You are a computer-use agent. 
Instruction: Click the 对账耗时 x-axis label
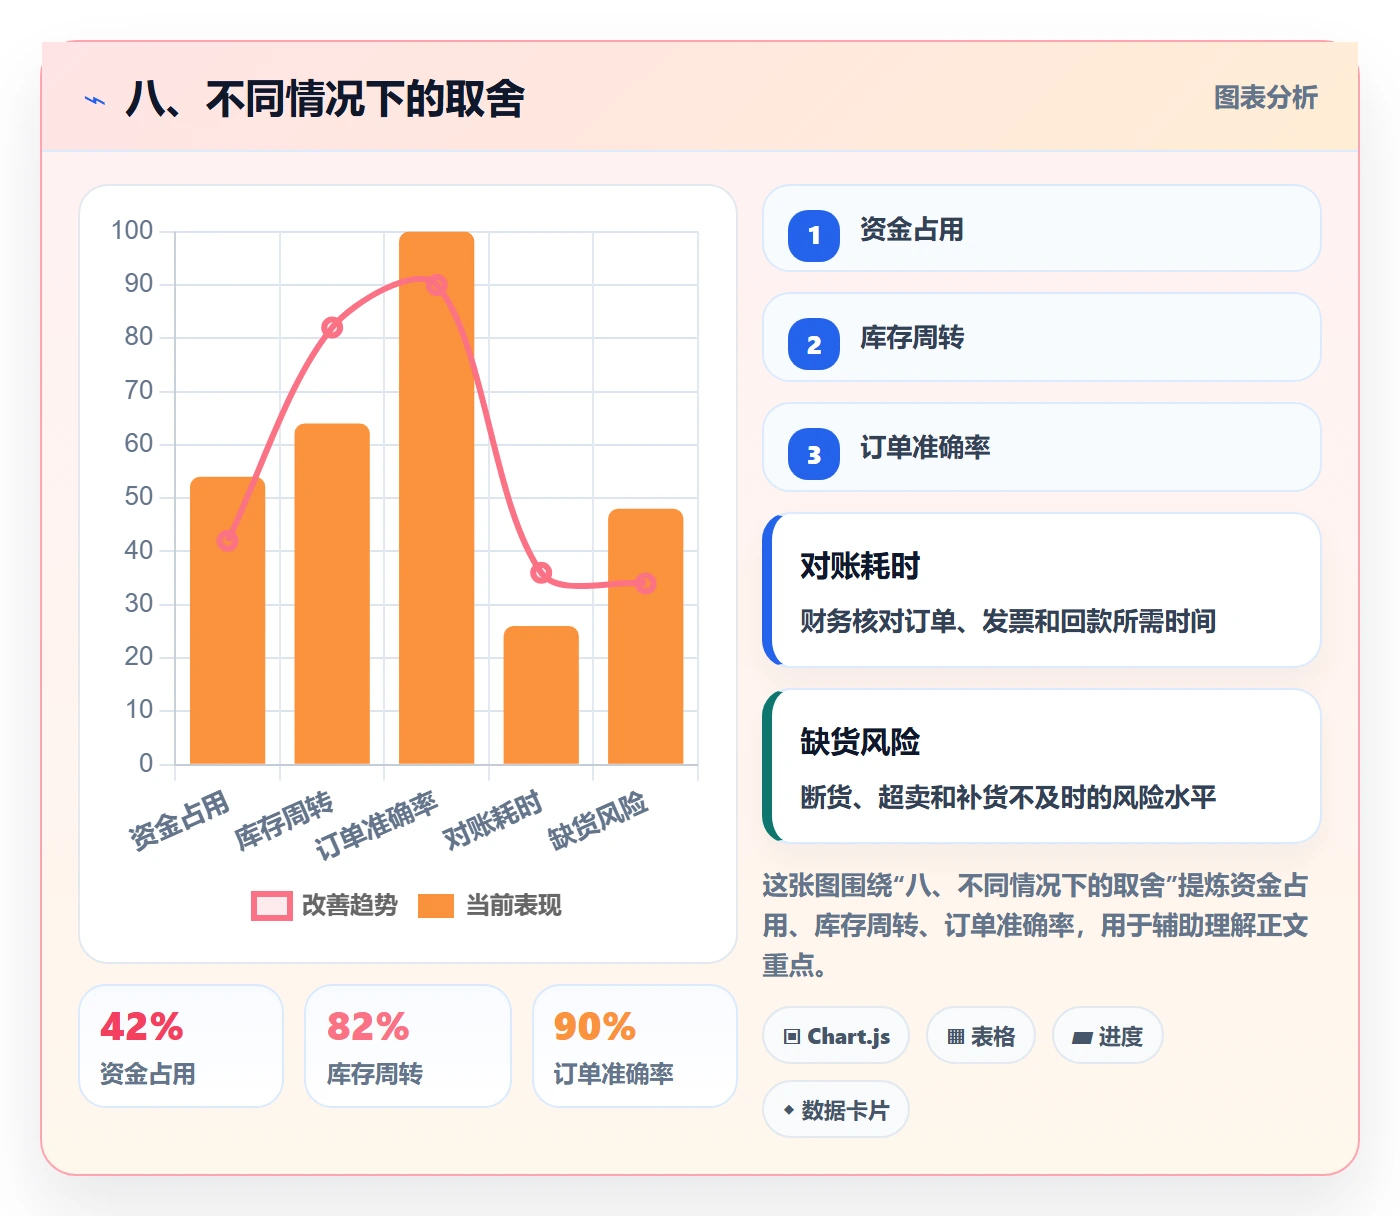pyautogui.click(x=493, y=819)
